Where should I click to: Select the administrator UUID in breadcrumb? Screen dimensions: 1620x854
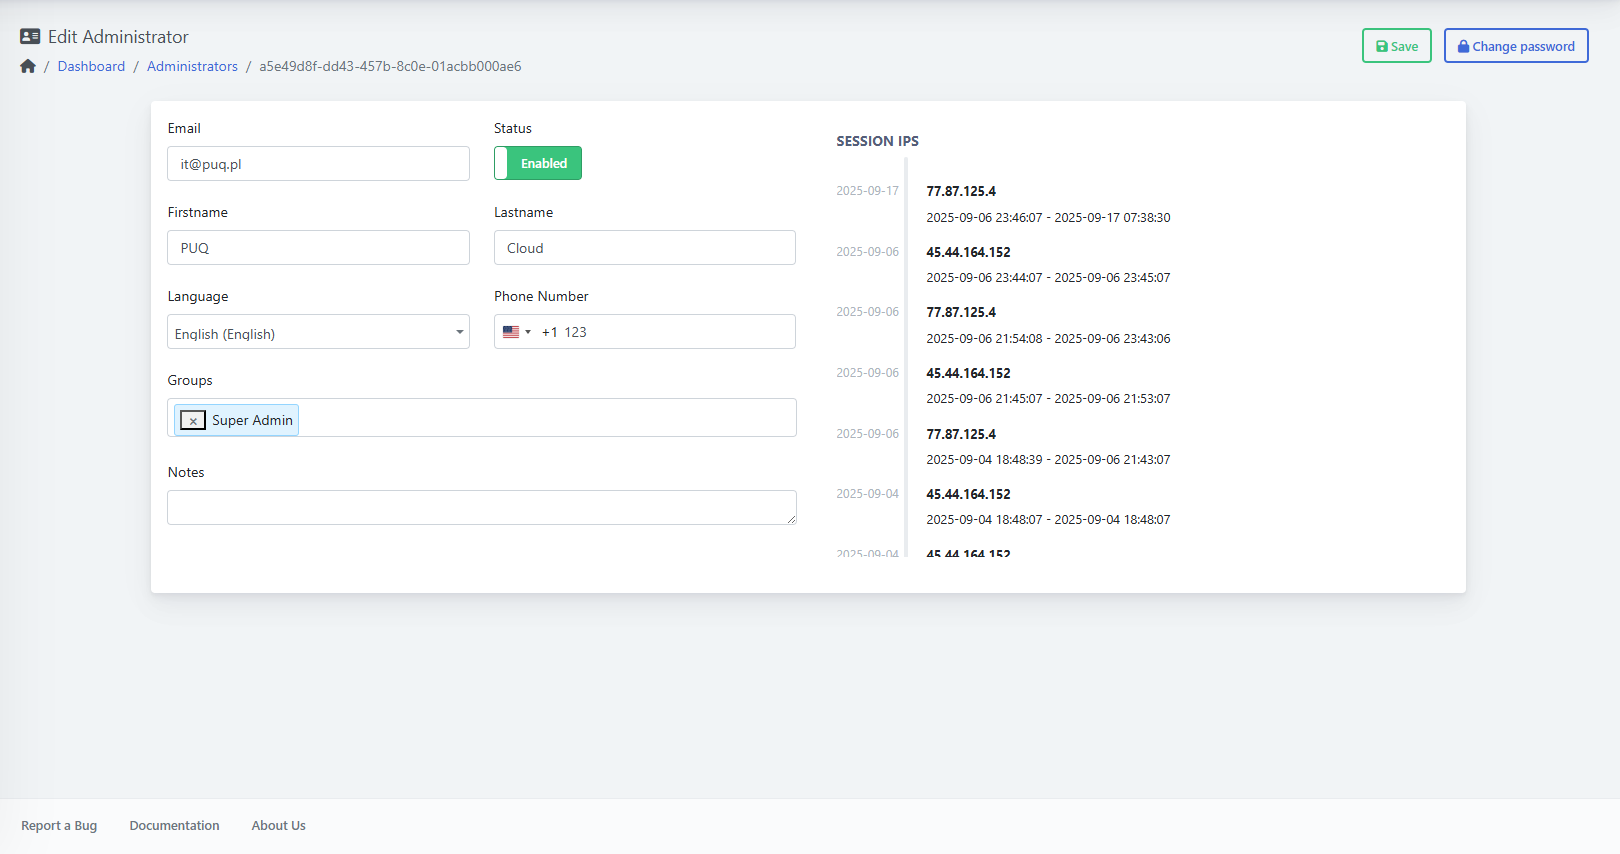point(390,66)
